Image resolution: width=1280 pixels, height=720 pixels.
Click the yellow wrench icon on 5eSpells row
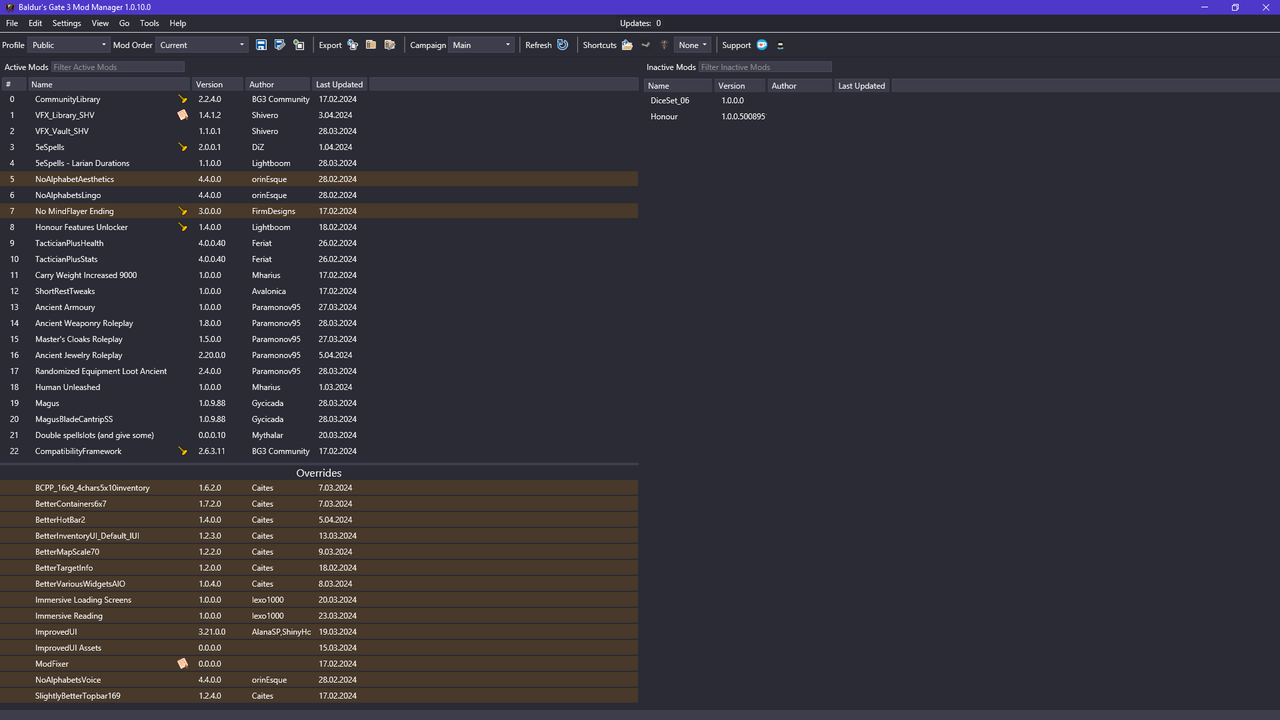click(x=182, y=147)
